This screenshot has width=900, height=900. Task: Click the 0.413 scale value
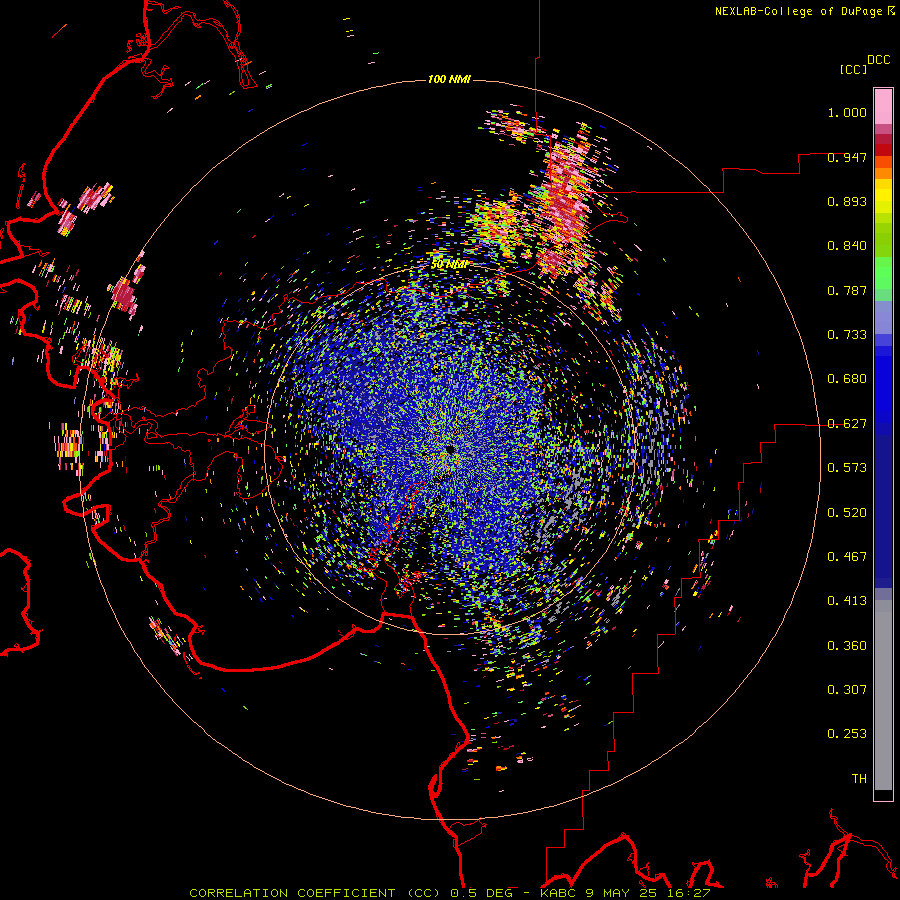pyautogui.click(x=847, y=601)
